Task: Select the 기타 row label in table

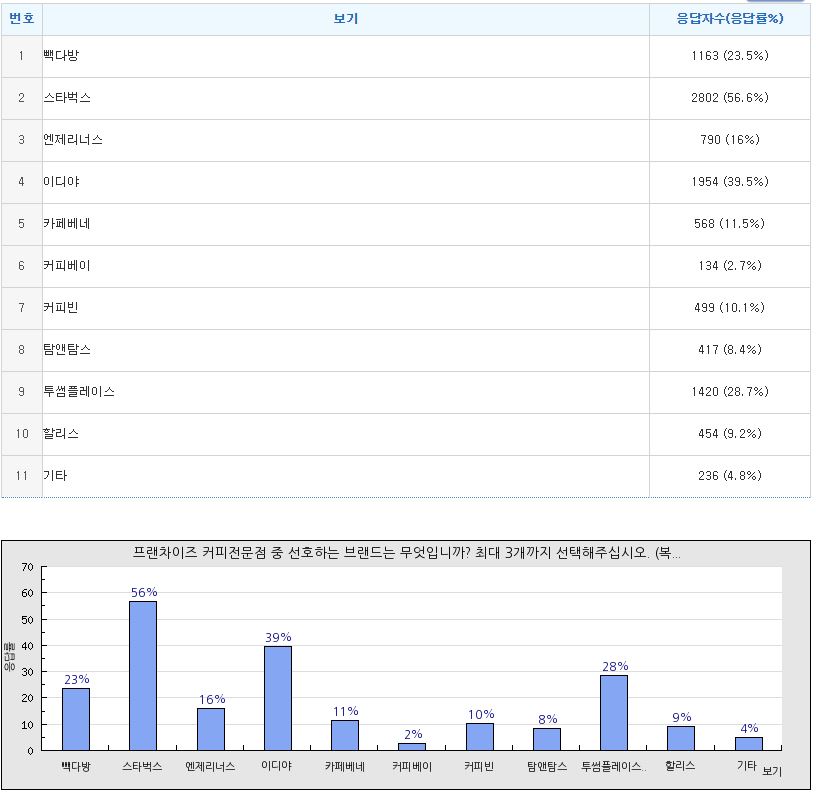Action: click(55, 476)
